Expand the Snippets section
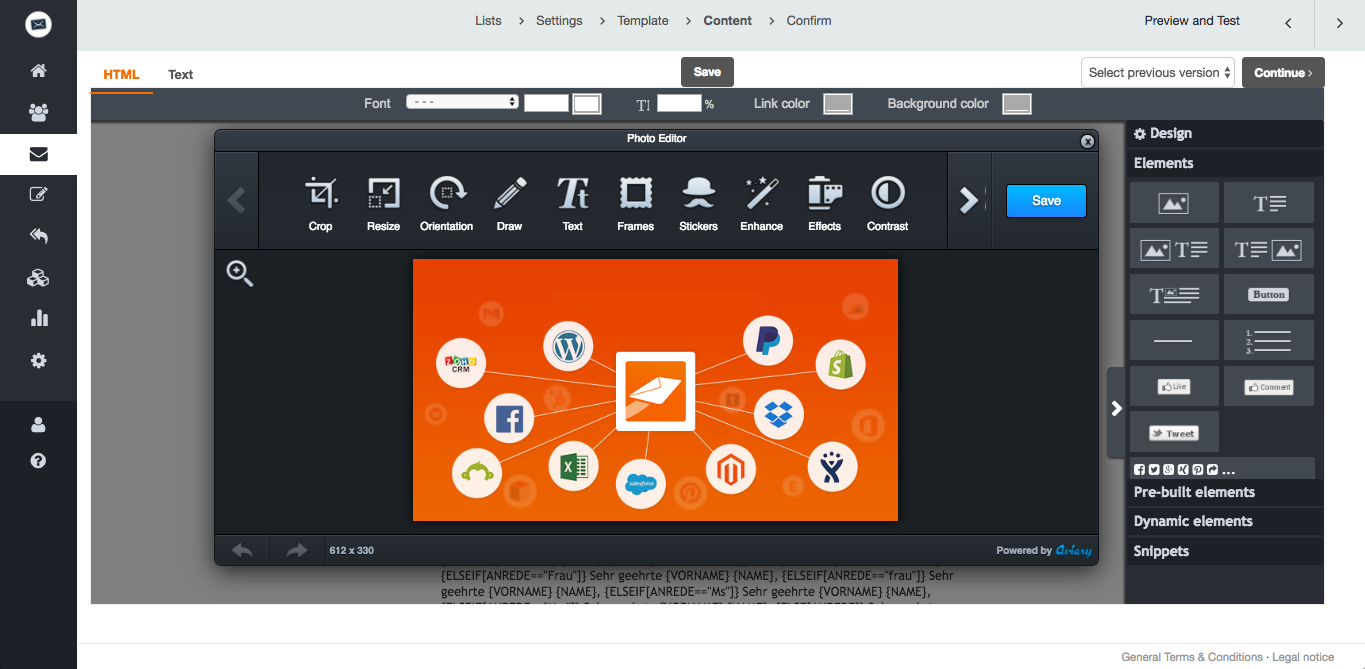Image resolution: width=1365 pixels, height=669 pixels. [x=1225, y=551]
